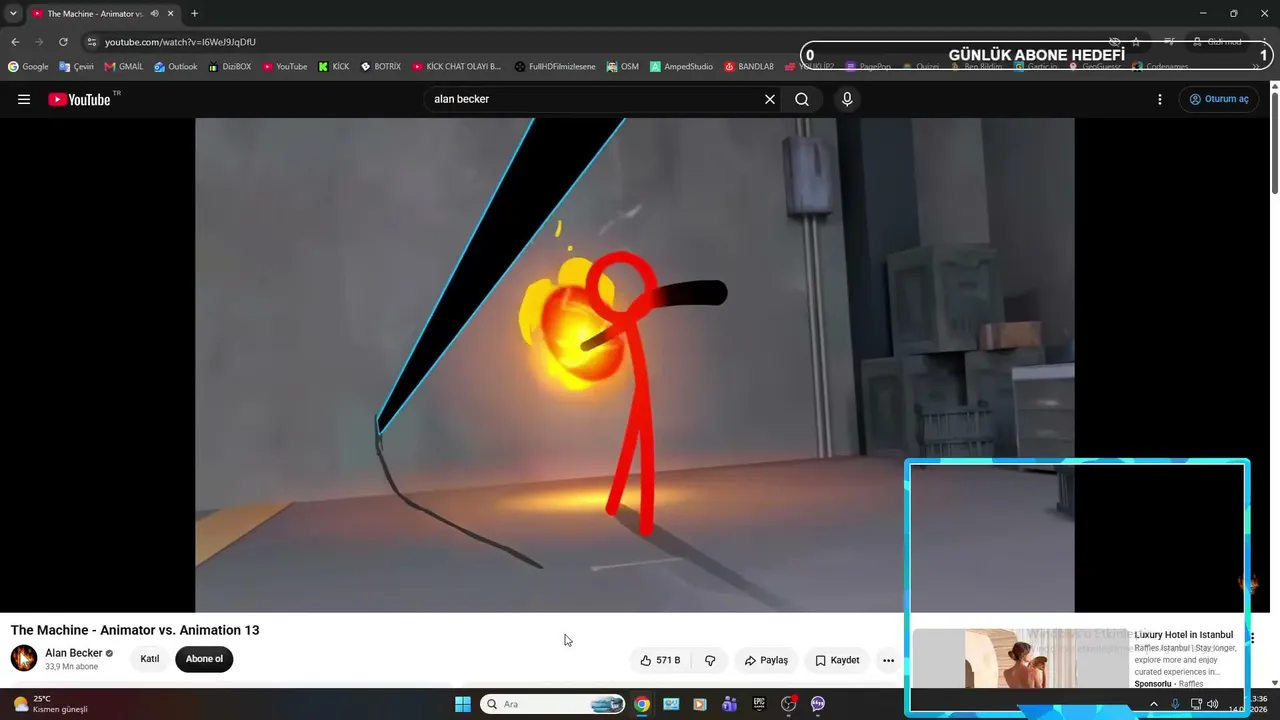Submit search with the magnifier button
Viewport: 1280px width, 720px height.
tap(802, 99)
